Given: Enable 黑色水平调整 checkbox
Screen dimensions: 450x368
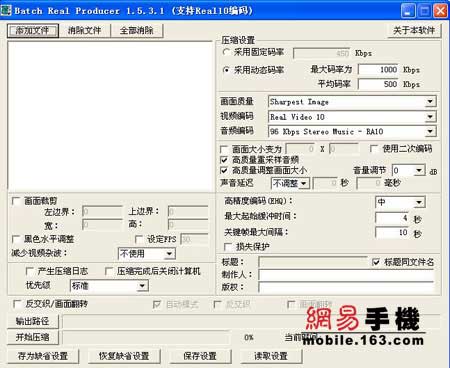Looking at the screenshot, I should [16, 239].
